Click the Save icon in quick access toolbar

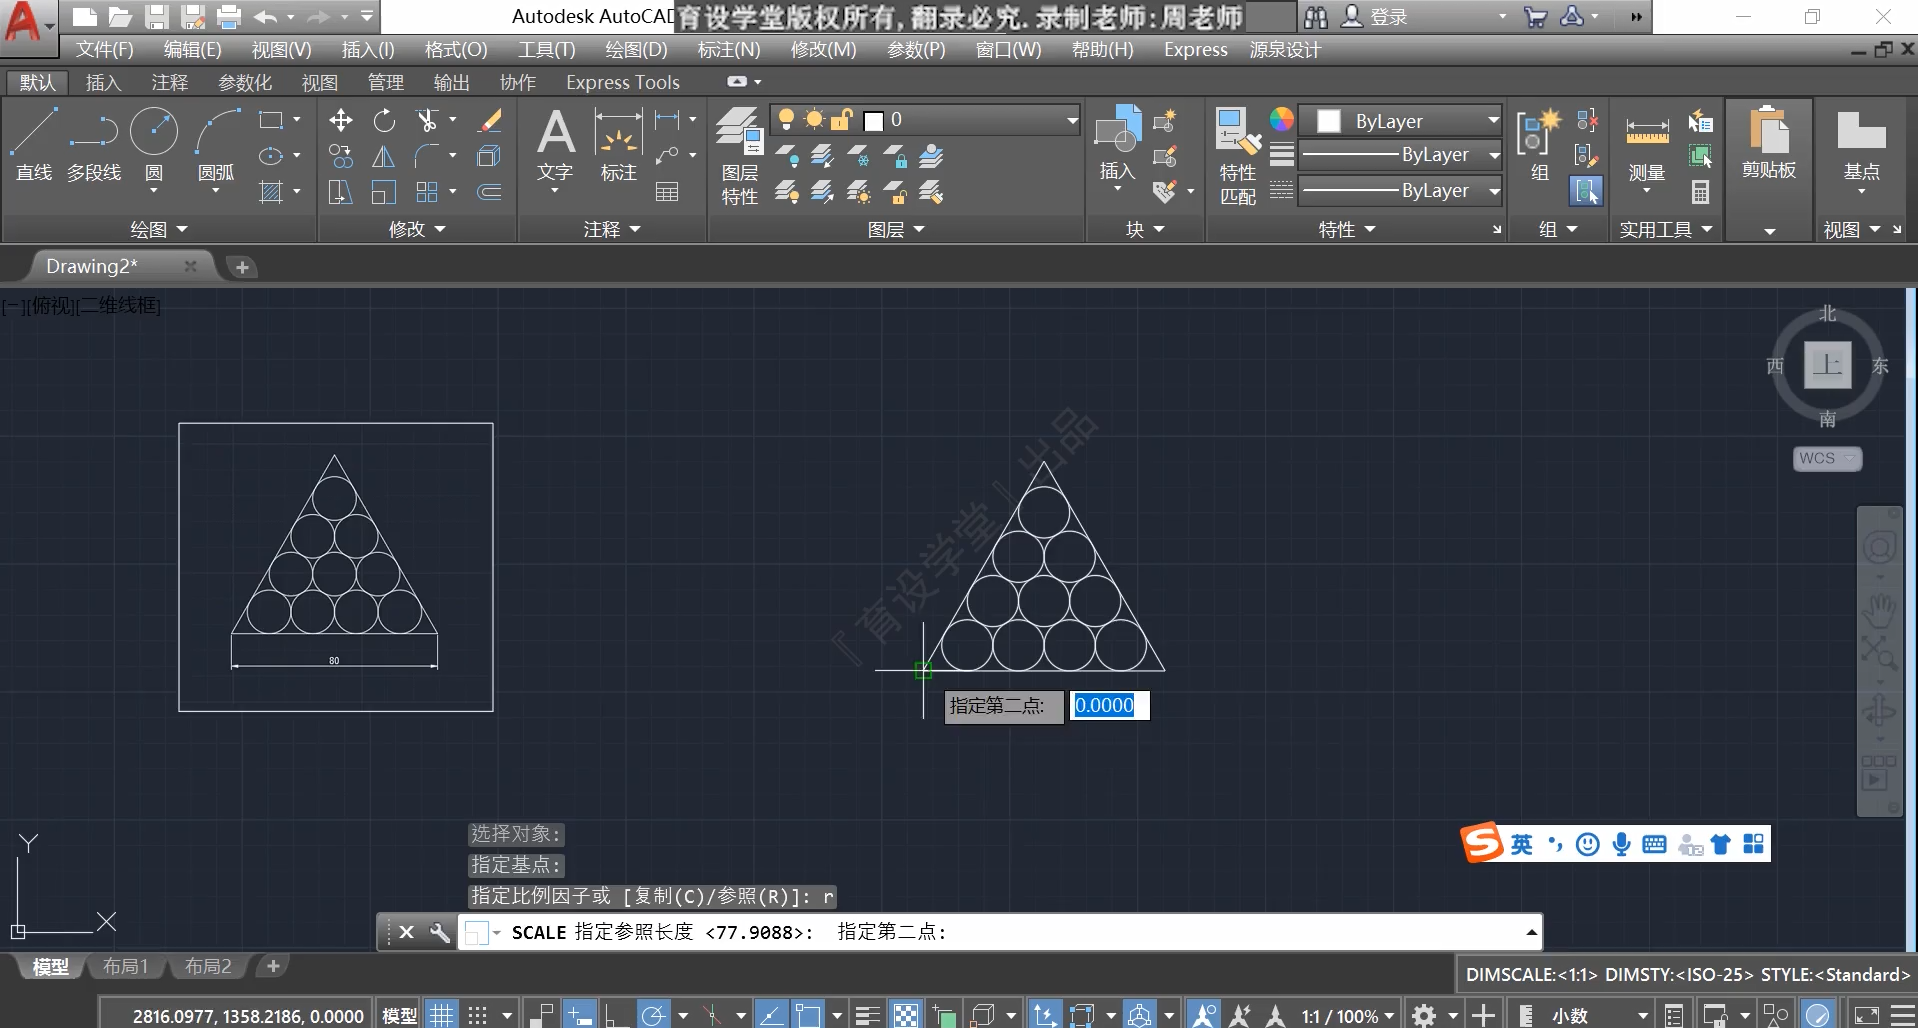pyautogui.click(x=156, y=17)
